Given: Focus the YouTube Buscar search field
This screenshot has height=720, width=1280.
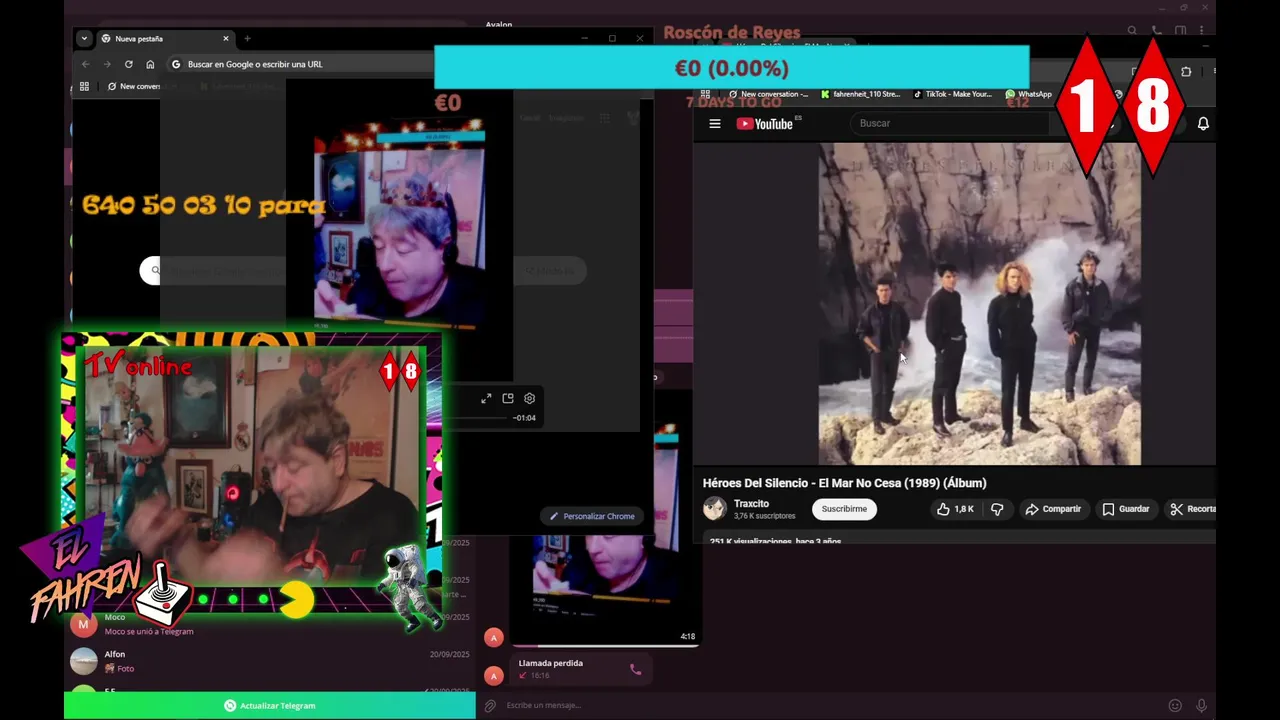Looking at the screenshot, I should 950,123.
